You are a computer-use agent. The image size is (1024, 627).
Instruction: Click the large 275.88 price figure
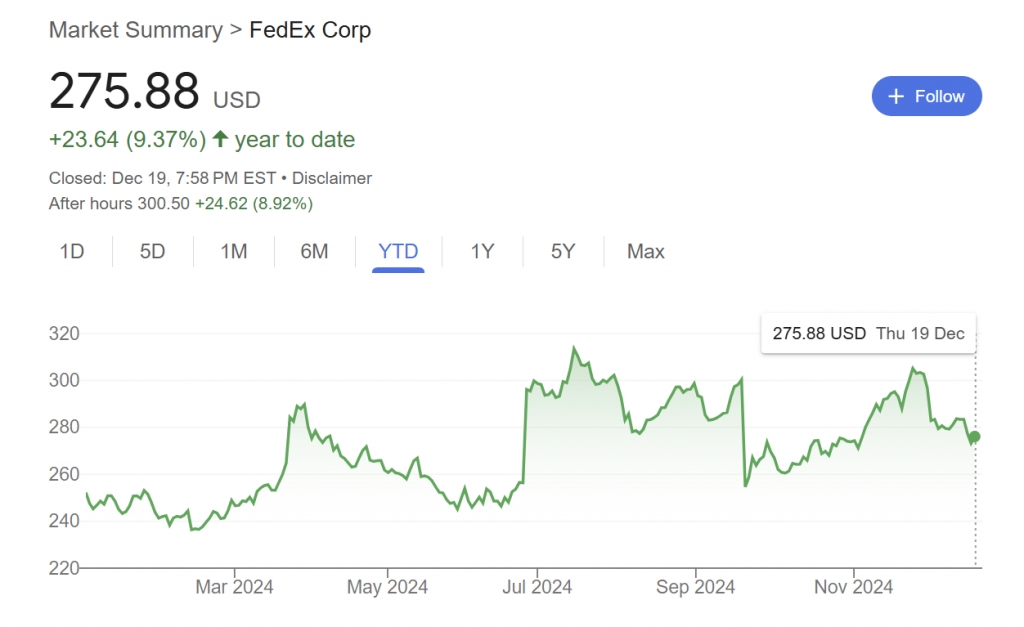[x=125, y=92]
